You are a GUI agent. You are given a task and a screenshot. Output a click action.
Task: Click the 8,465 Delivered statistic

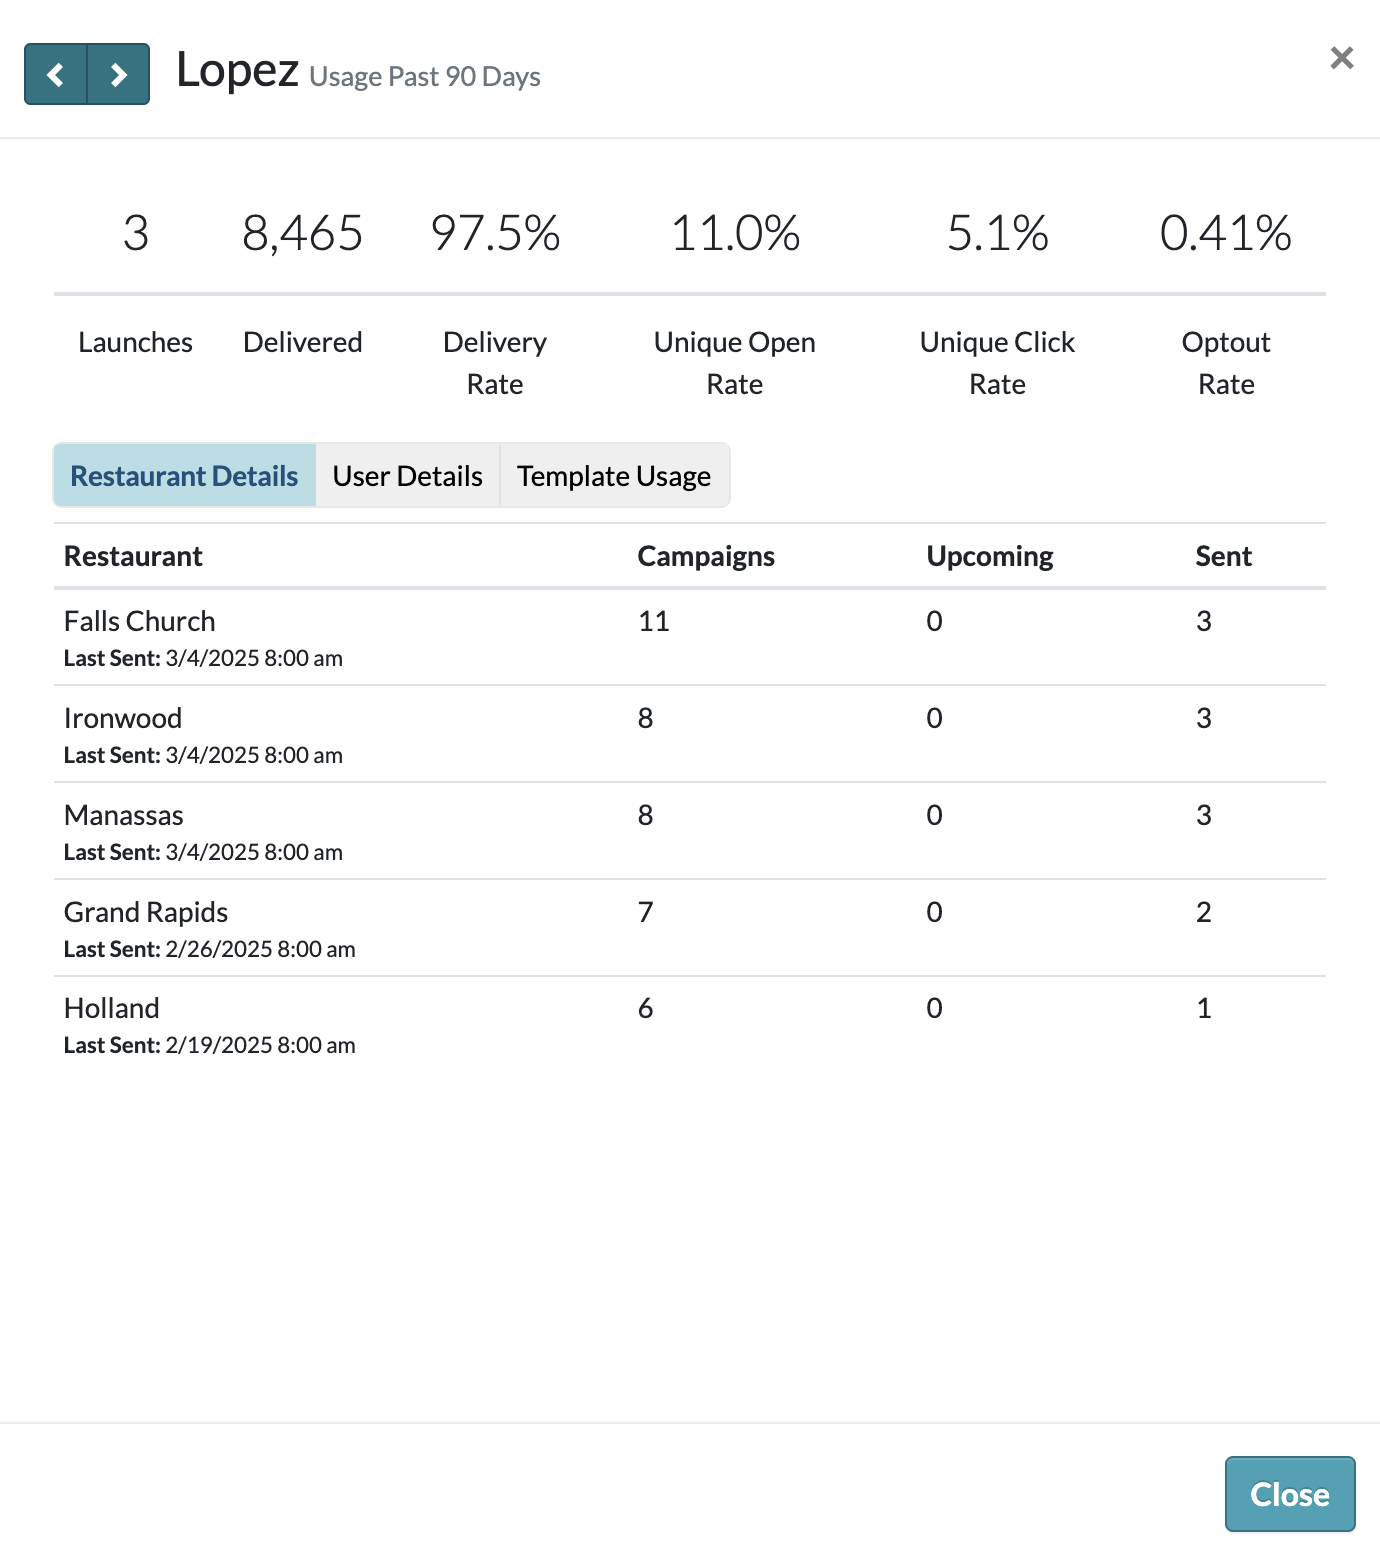[303, 233]
